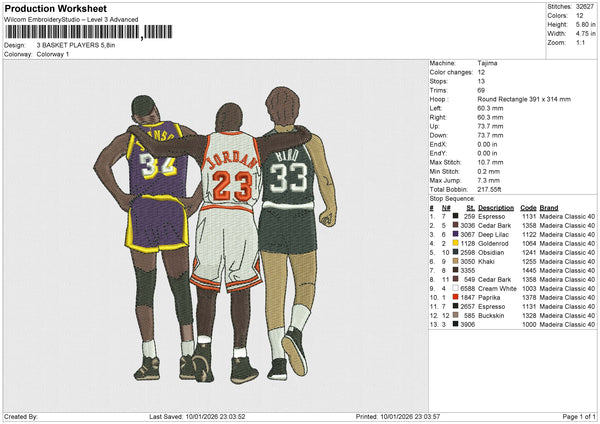Click the Khaki color swatch
This screenshot has width=600, height=424.
click(x=455, y=261)
